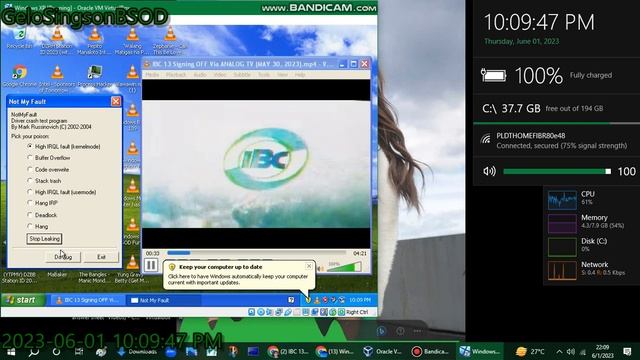This screenshot has width=640, height=360.
Task: Adjust the VLC volume slider
Action: coord(343,267)
